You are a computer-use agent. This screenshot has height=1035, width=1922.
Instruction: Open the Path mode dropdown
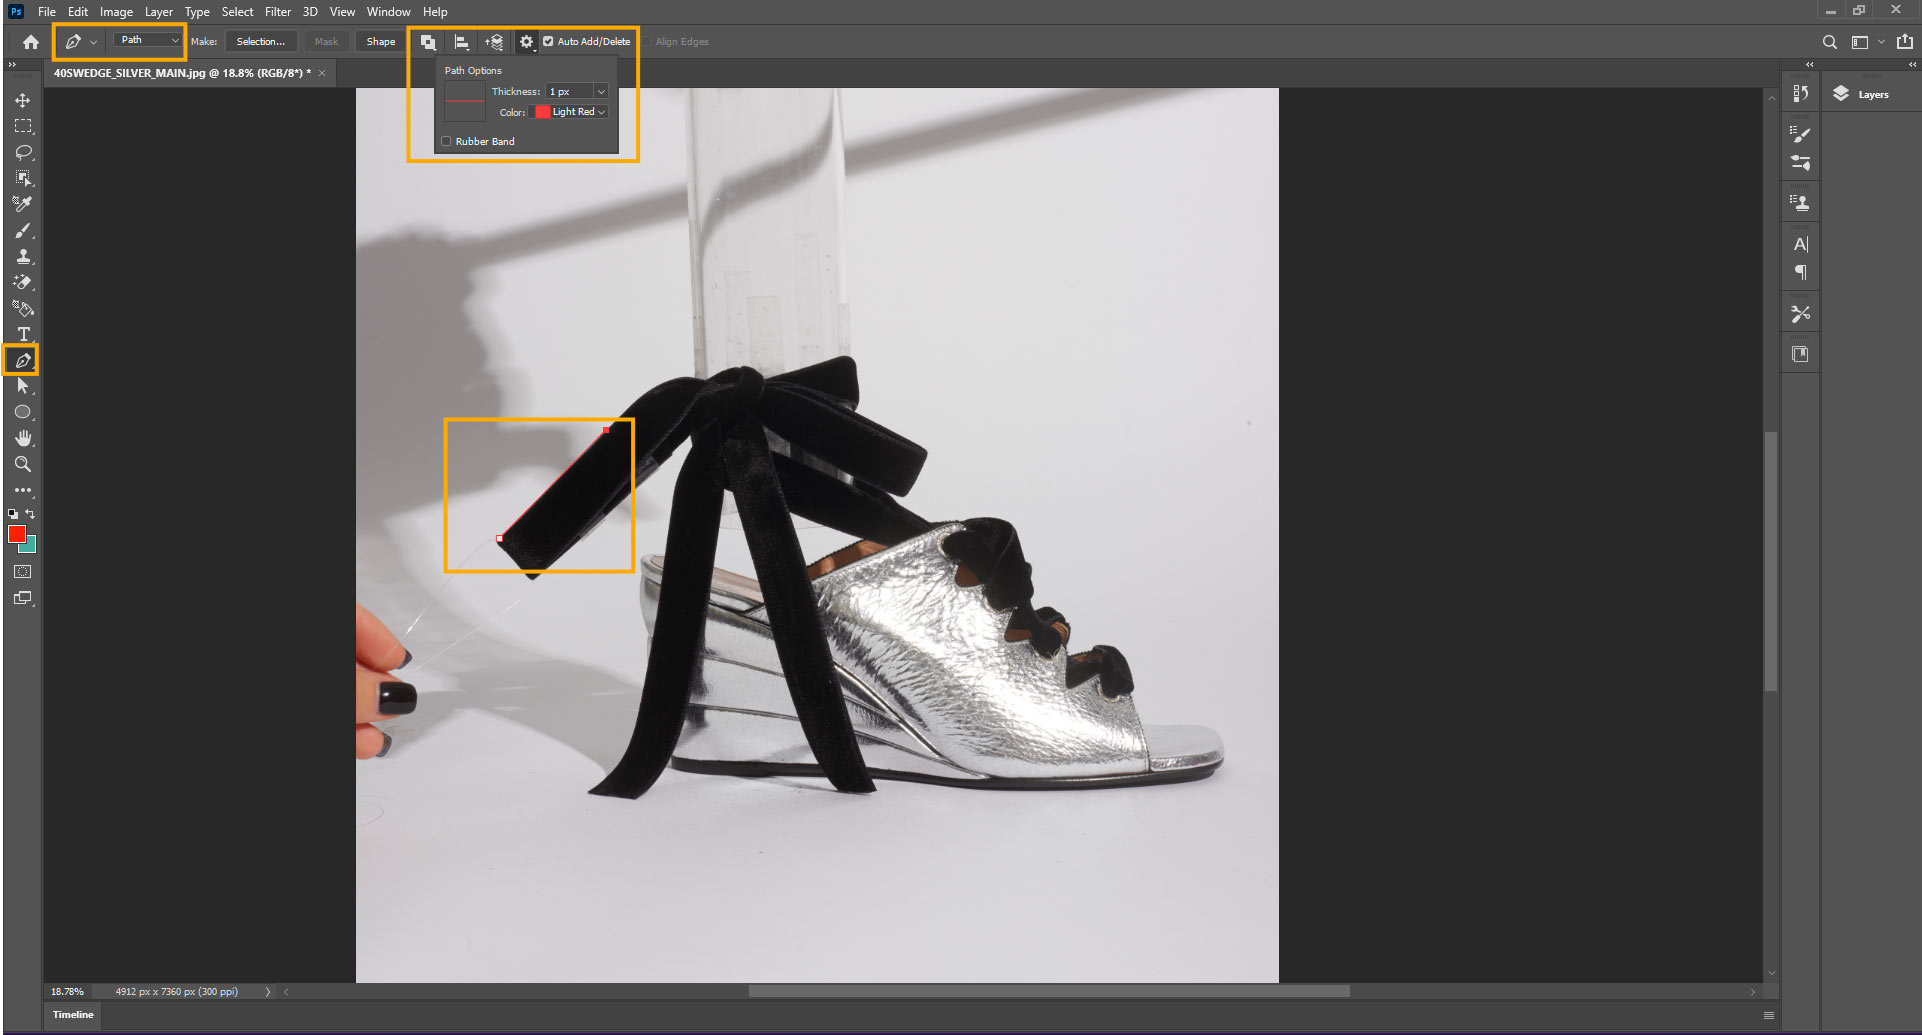[148, 40]
